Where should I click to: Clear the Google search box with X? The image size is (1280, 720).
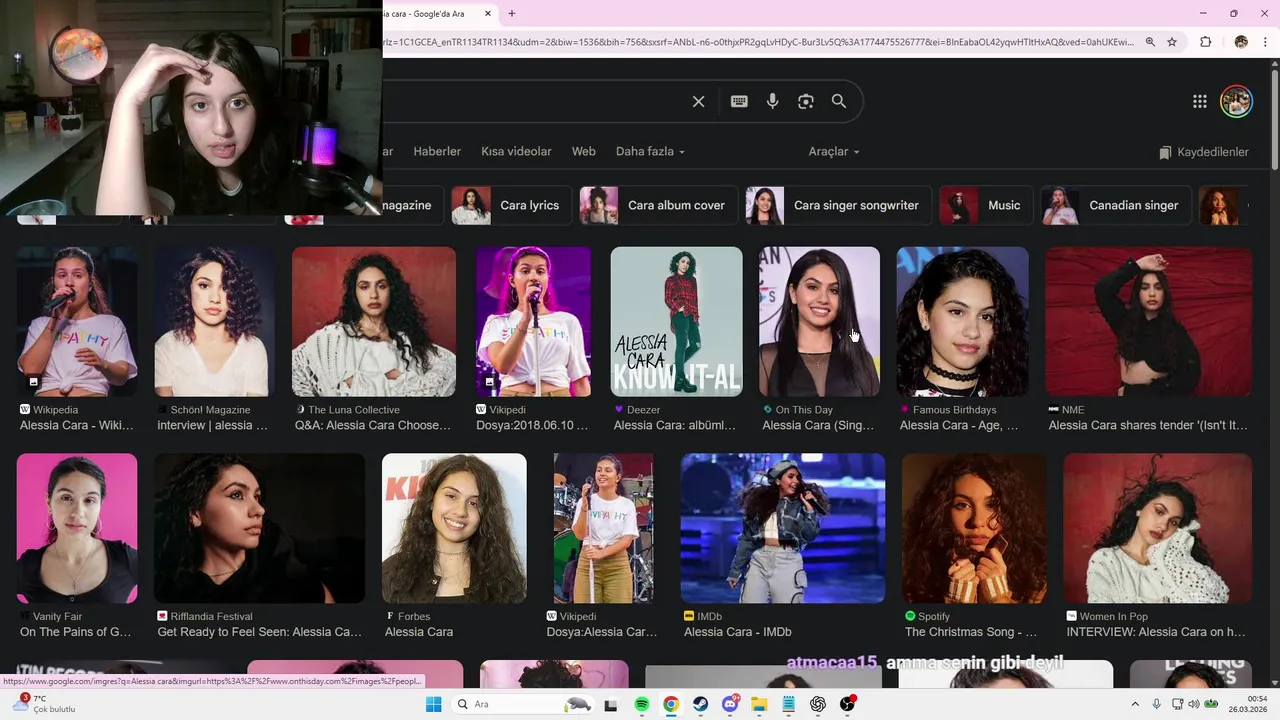[699, 101]
